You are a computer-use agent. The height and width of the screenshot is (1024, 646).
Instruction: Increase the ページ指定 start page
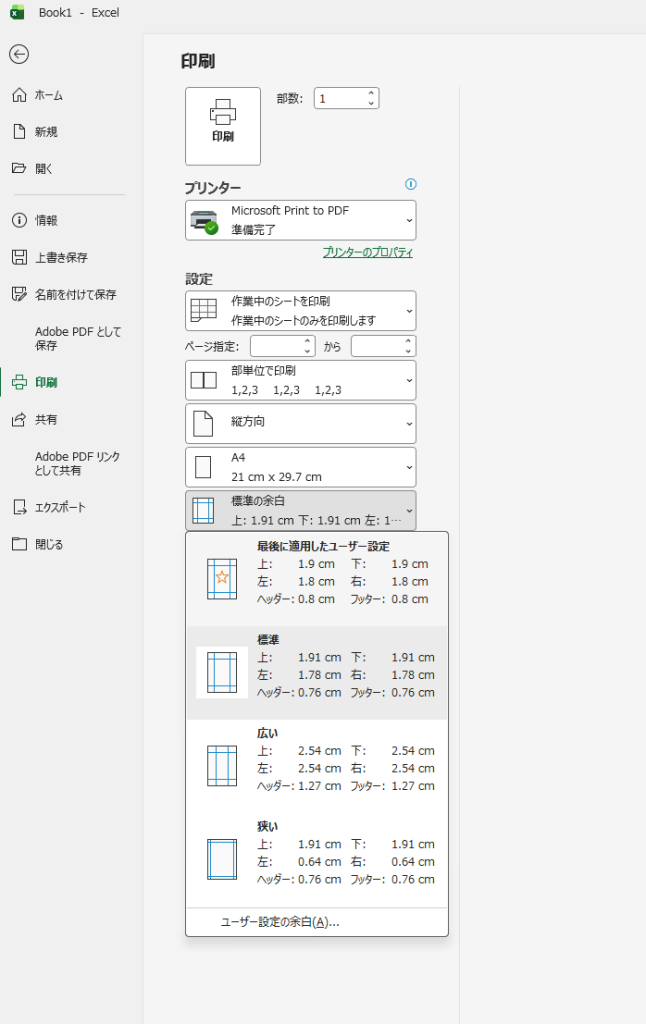click(308, 341)
